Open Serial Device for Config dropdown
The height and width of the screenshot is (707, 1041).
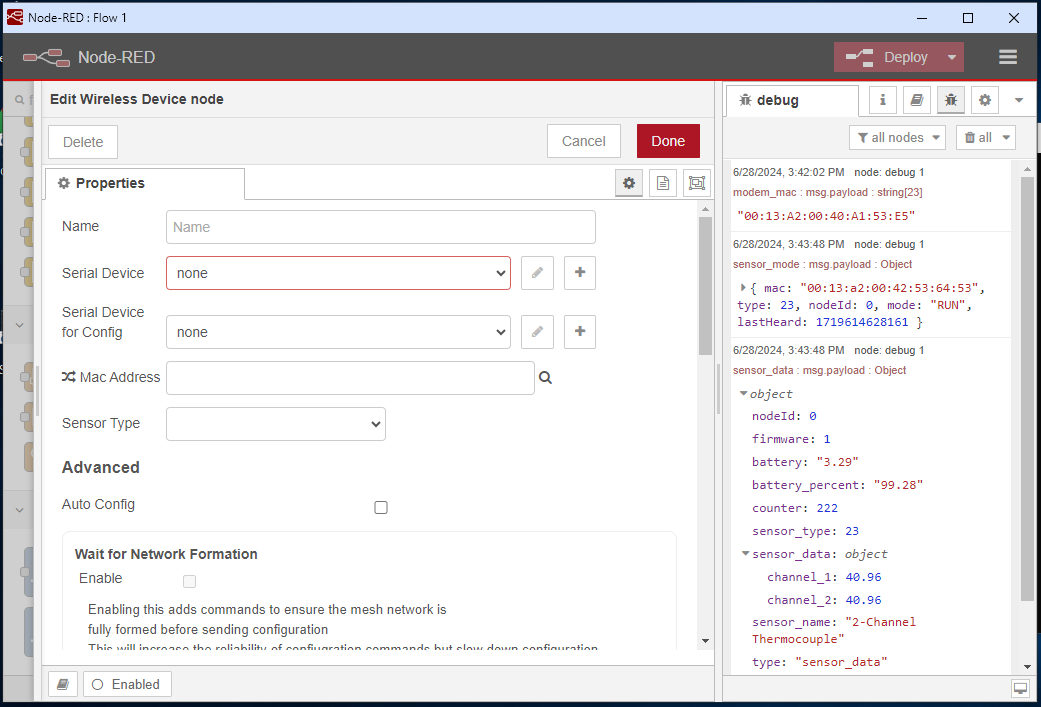tap(339, 332)
